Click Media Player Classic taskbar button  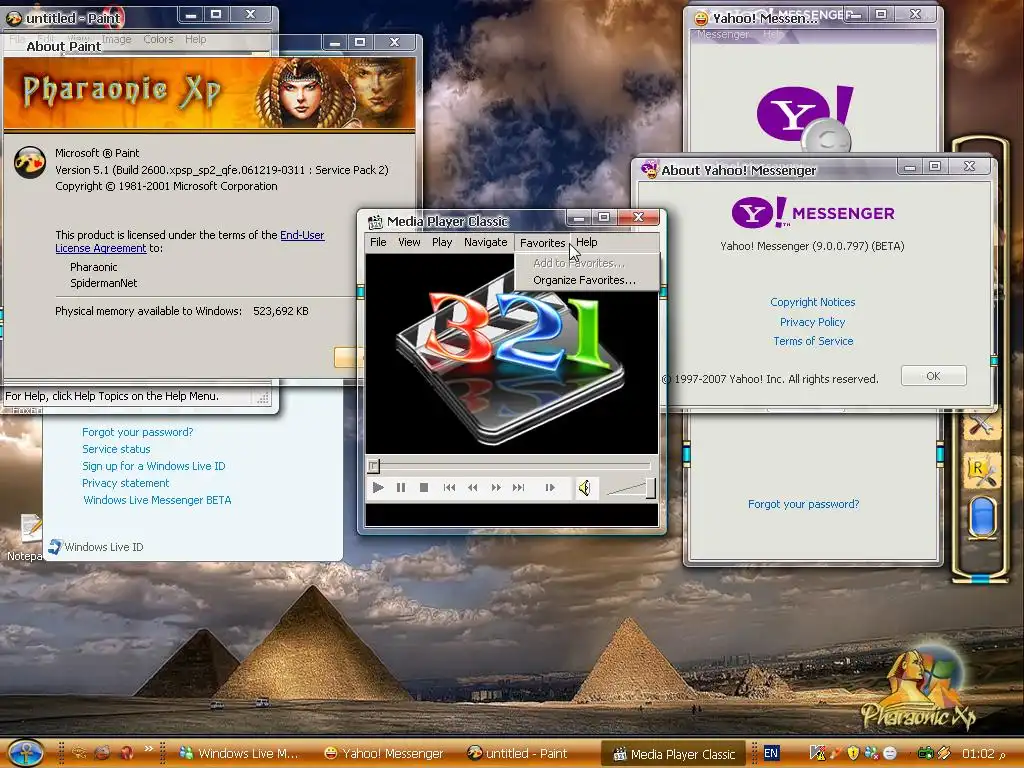675,754
